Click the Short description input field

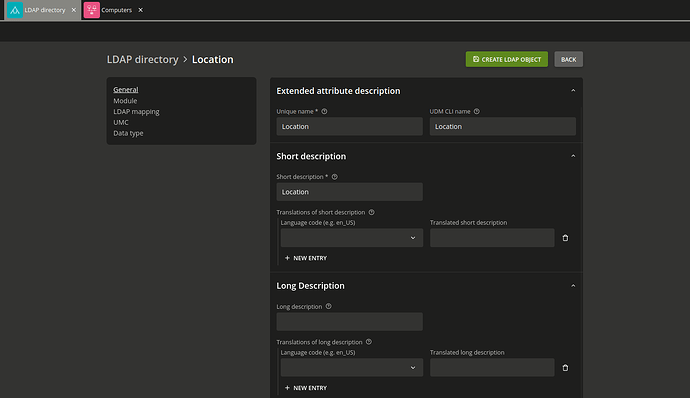[x=349, y=192]
